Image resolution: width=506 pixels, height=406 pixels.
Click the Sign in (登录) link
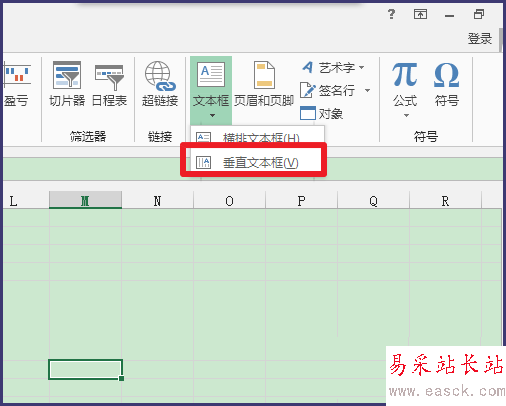pyautogui.click(x=479, y=39)
